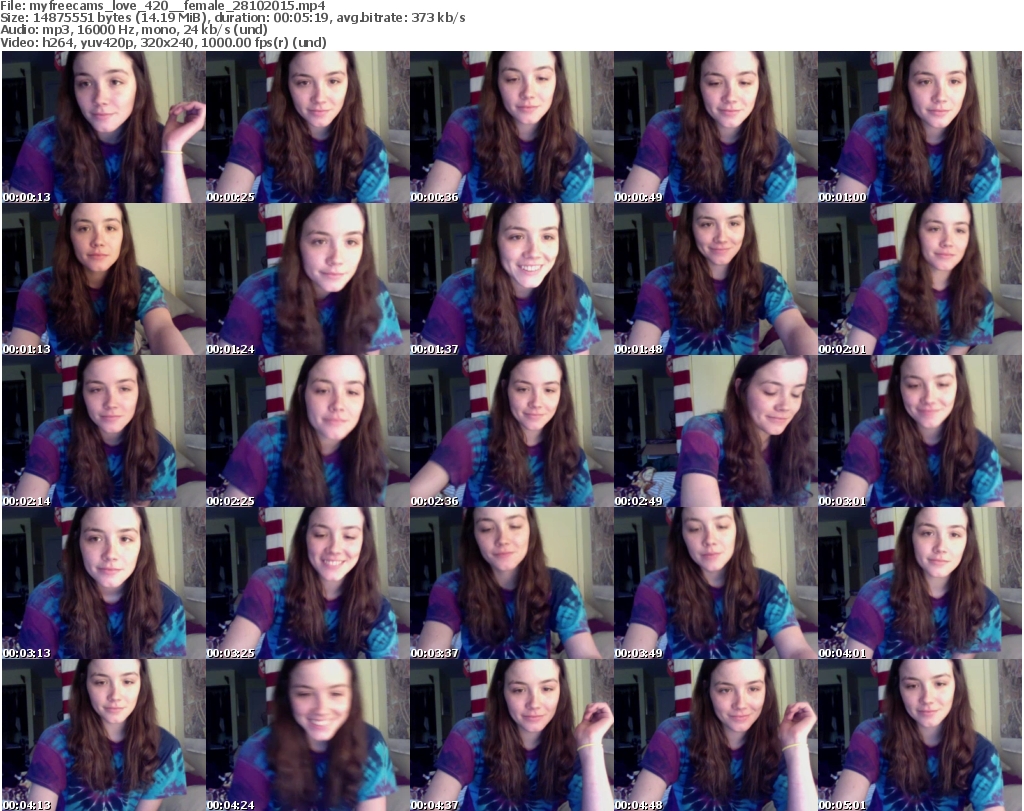The image size is (1024, 811).
Task: Click the thumbnail stamped 00:05:01
Action: point(920,735)
